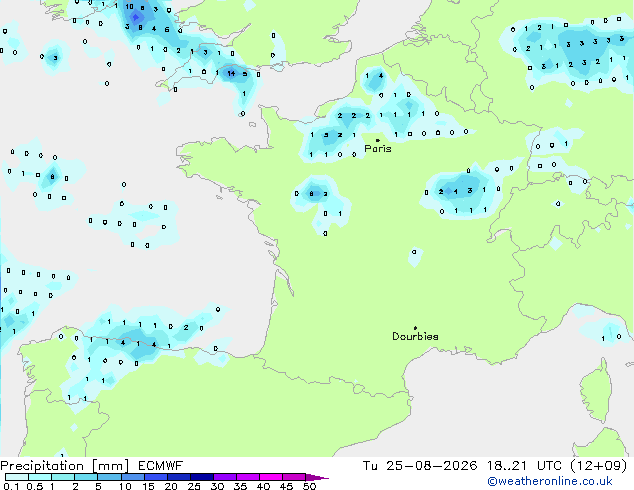
Task: Click the Dourbies location label
Action: pyautogui.click(x=415, y=336)
